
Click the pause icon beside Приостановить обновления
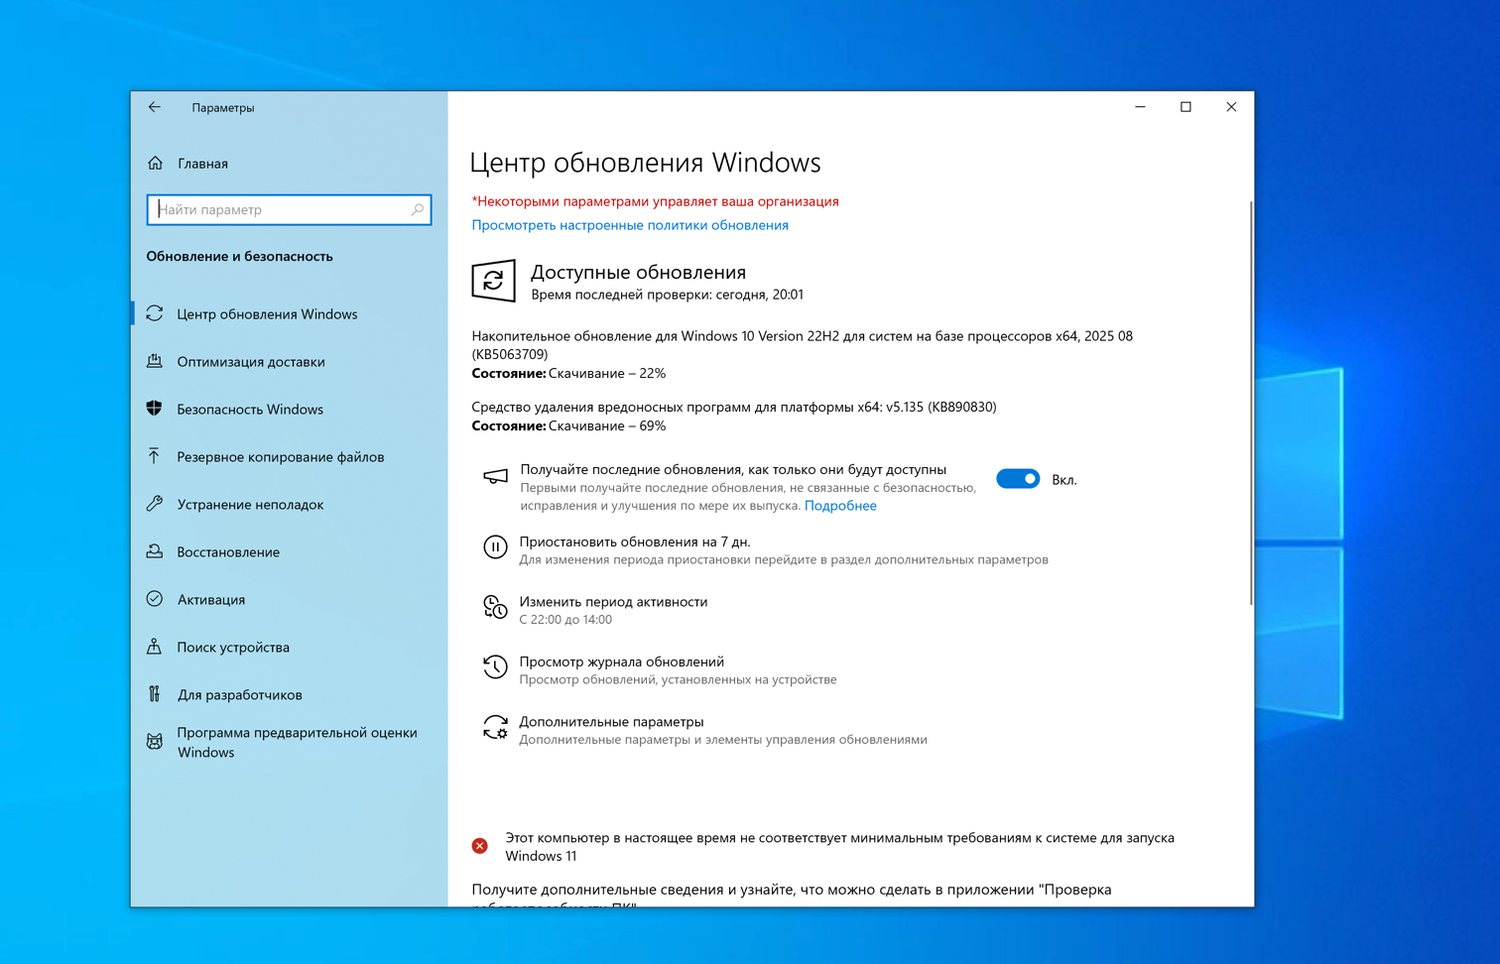click(x=495, y=547)
